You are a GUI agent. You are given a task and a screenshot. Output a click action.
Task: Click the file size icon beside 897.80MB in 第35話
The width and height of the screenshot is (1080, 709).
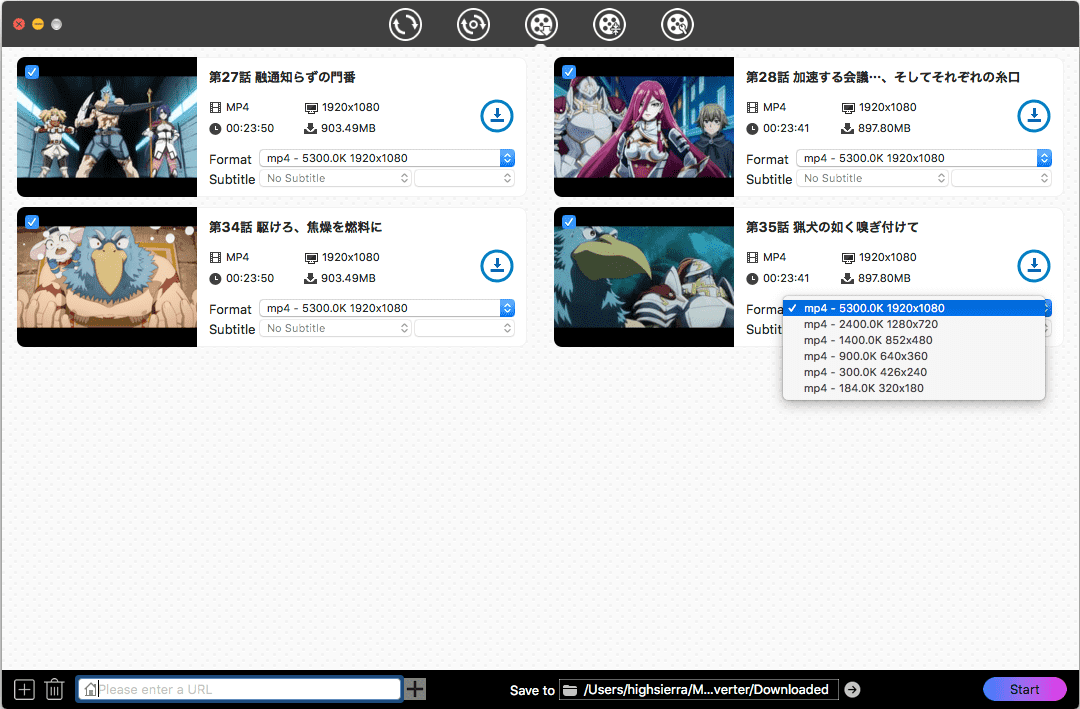[848, 278]
